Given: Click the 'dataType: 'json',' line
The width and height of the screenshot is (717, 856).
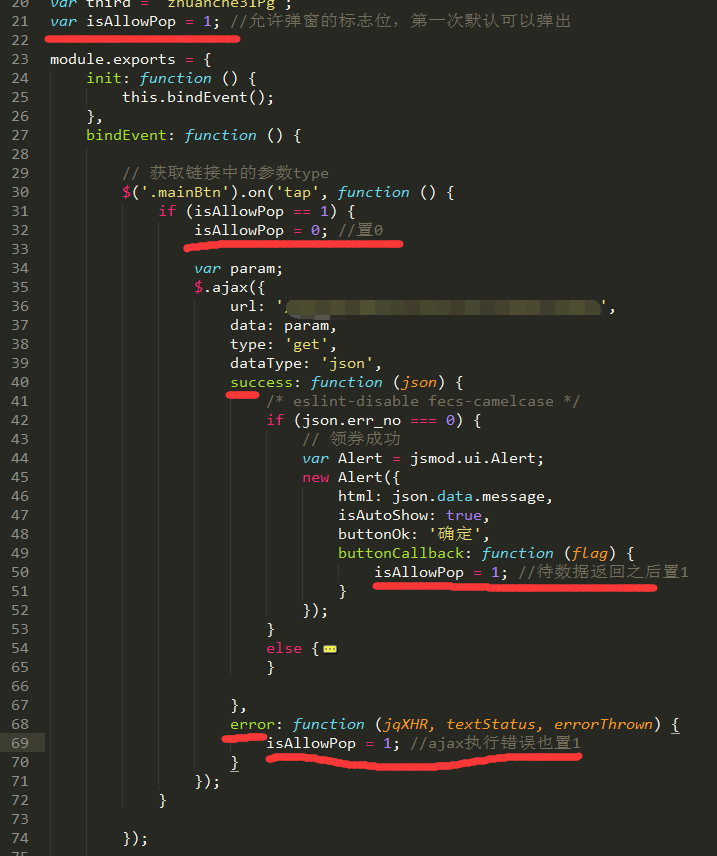Looking at the screenshot, I should 306,364.
